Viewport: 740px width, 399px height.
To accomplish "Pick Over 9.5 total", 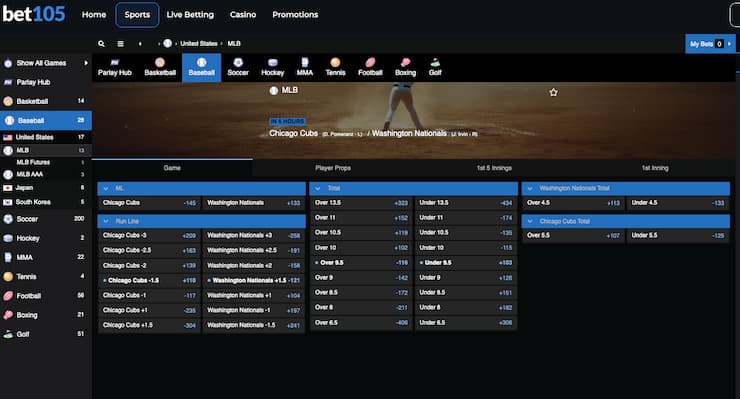I will tap(362, 263).
